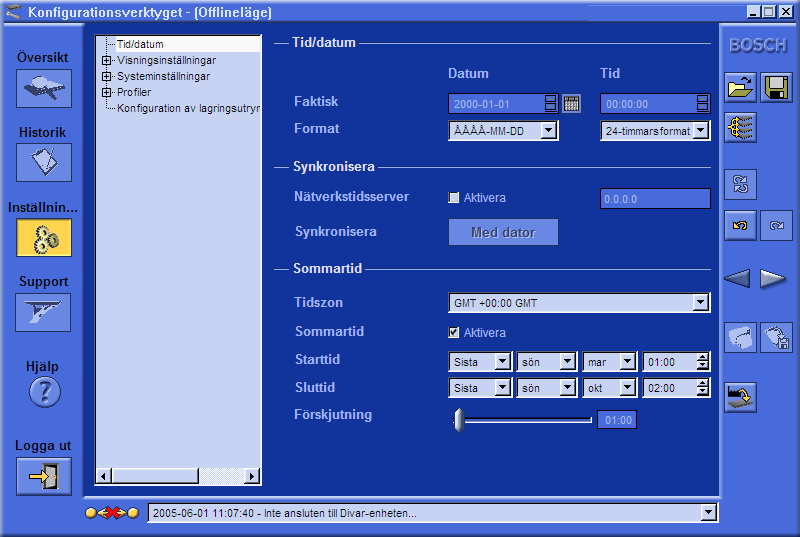Open the Starttid mar month dropdown
The width and height of the screenshot is (800, 537).
pos(628,362)
